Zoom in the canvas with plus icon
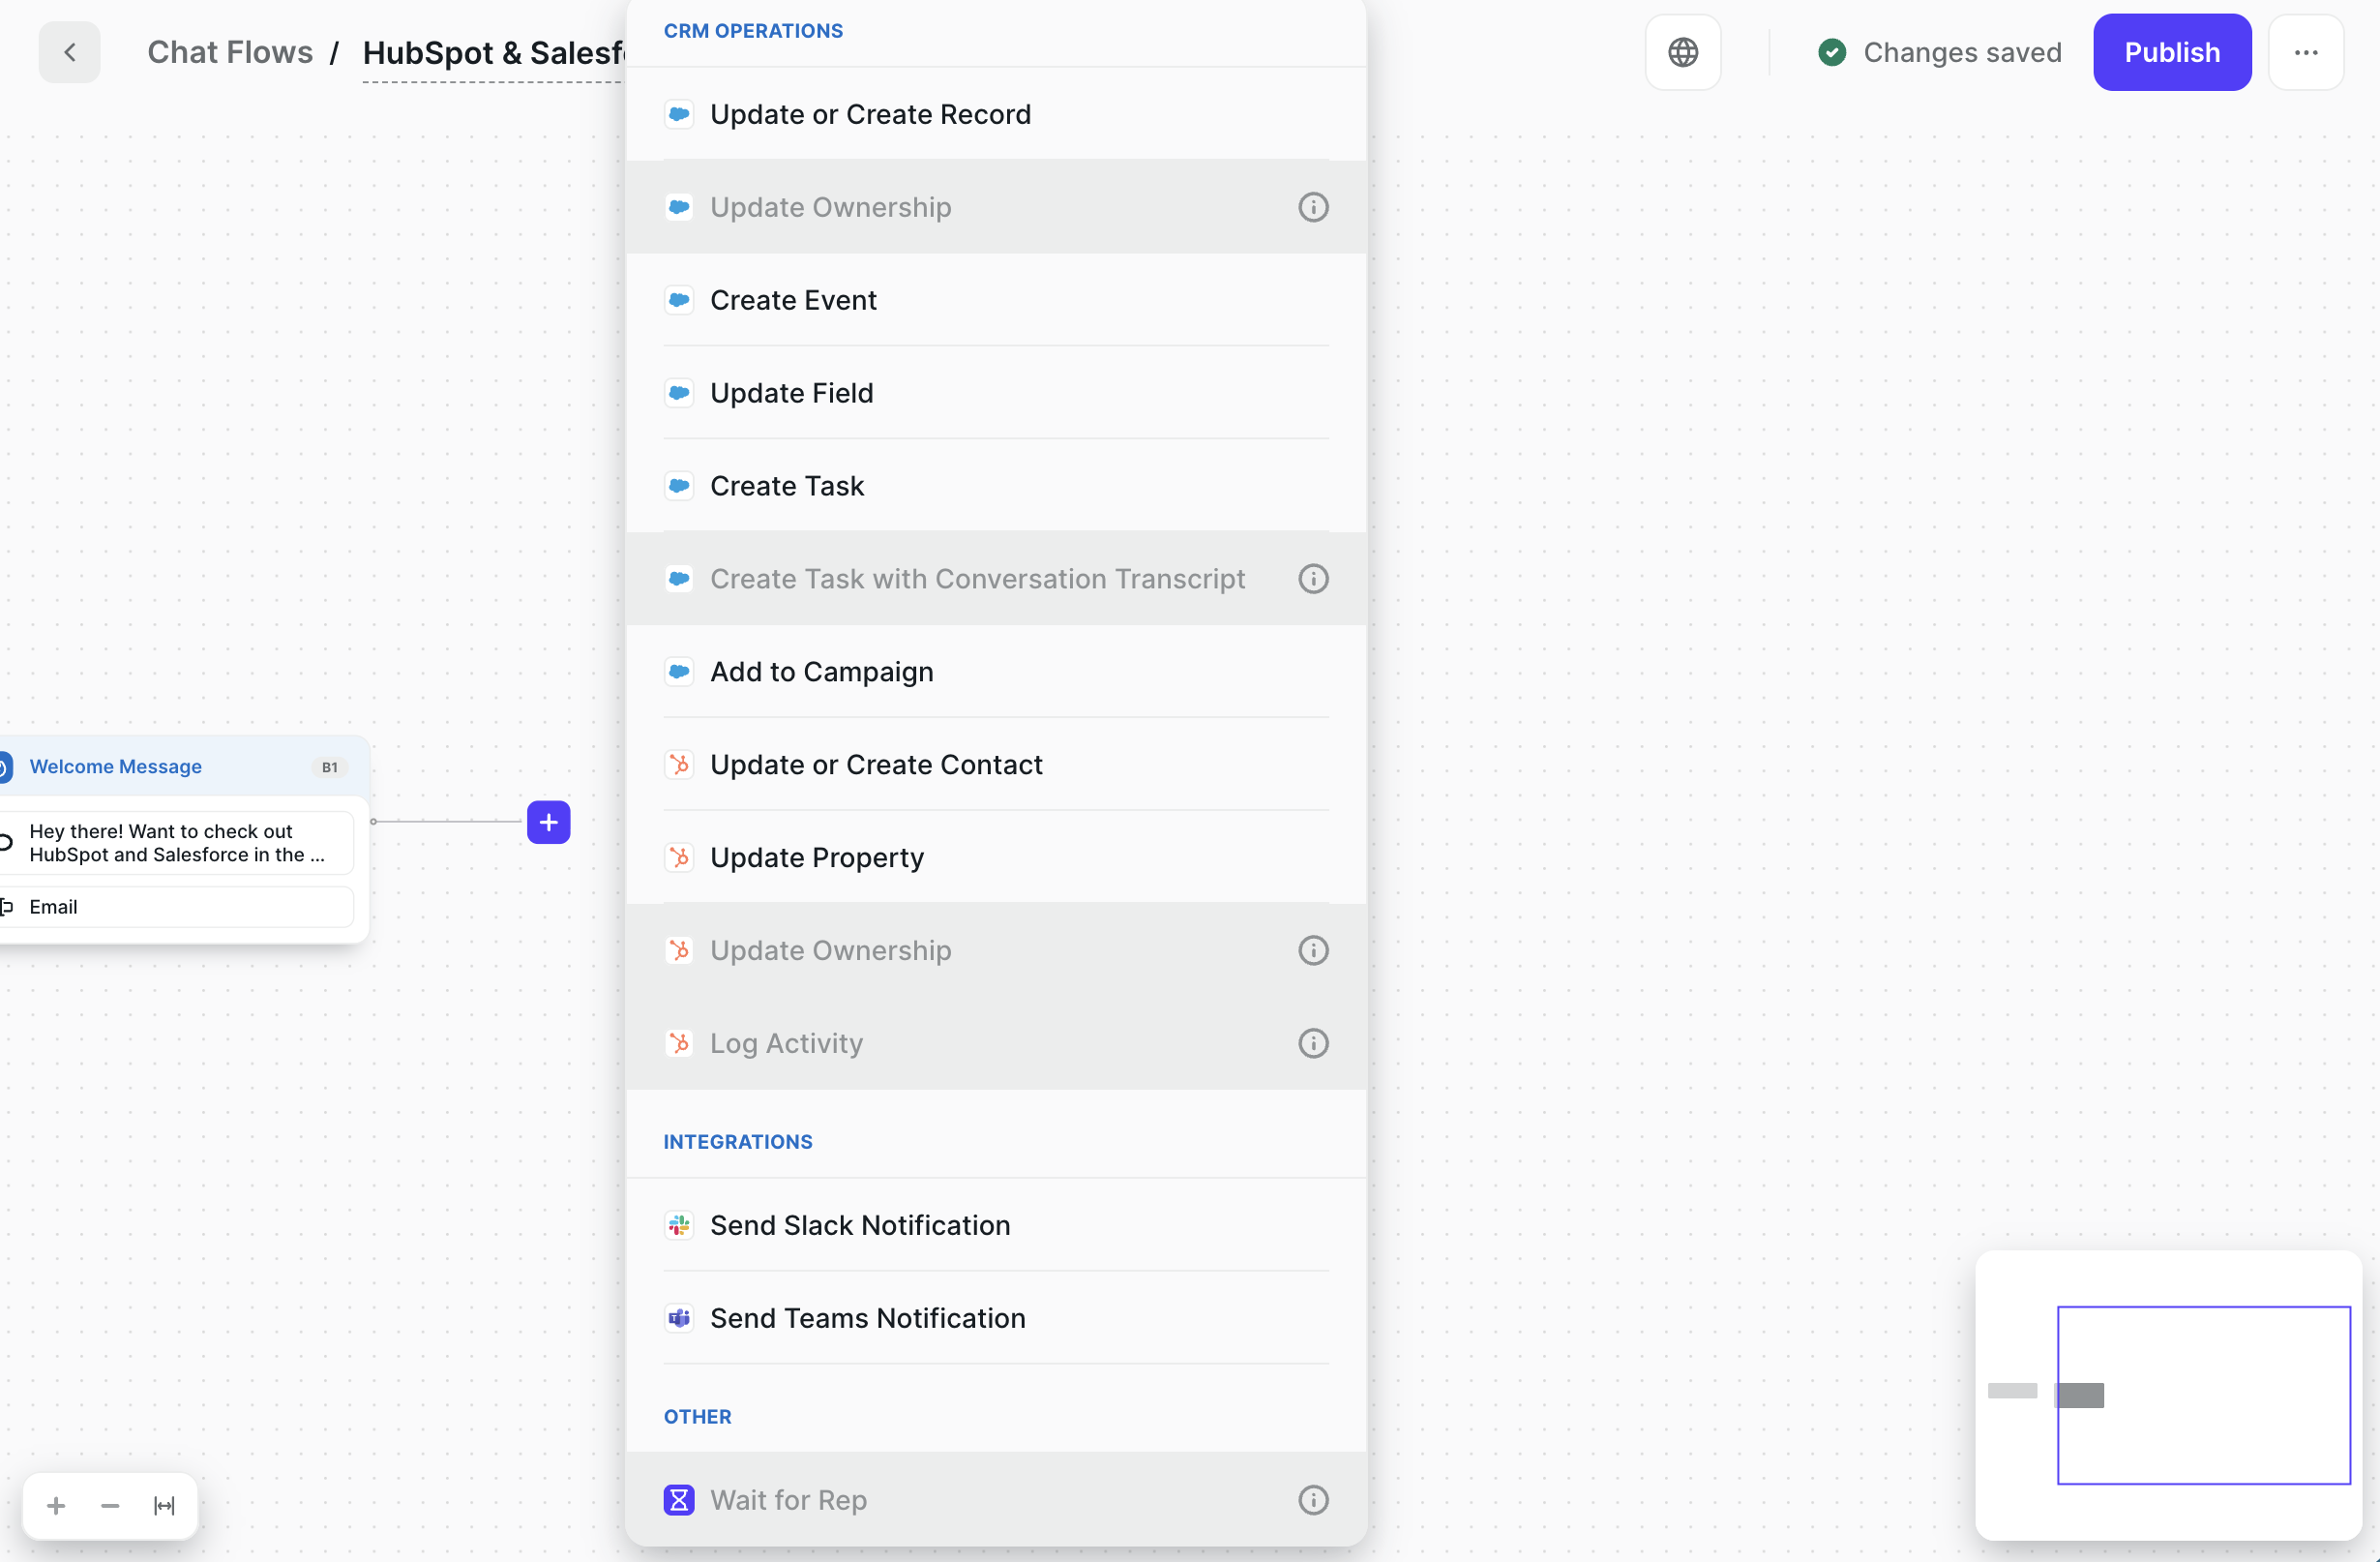Viewport: 2380px width, 1562px height. [x=56, y=1505]
